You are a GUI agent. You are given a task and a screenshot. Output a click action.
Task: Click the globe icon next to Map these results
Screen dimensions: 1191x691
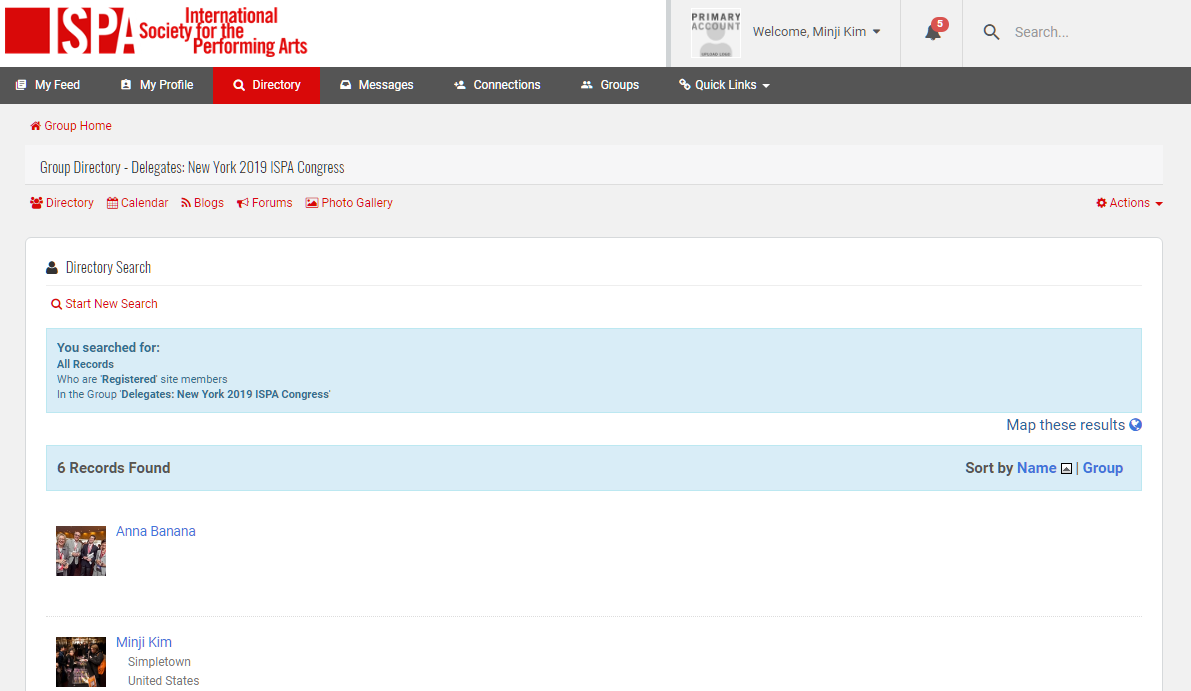pyautogui.click(x=1135, y=424)
